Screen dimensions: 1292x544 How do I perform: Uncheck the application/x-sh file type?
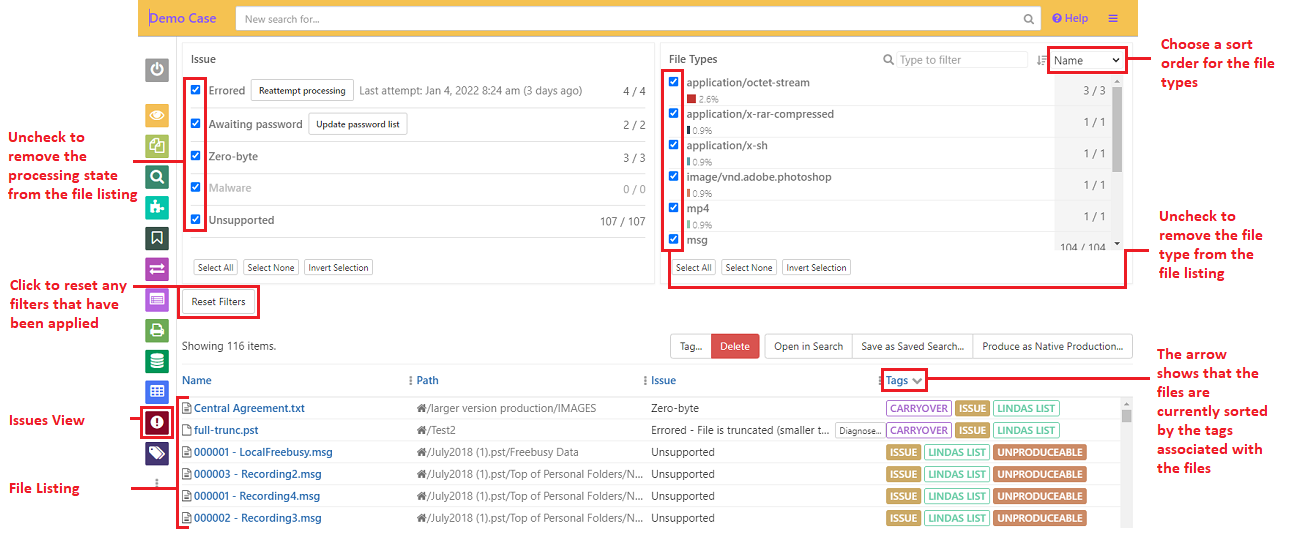pyautogui.click(x=673, y=145)
